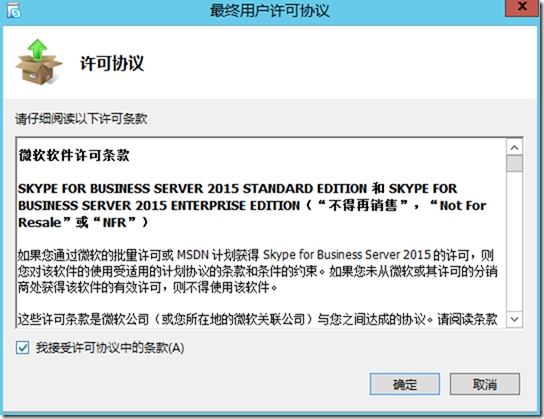
Task: Click the package box with green arrow icon
Action: (39, 62)
